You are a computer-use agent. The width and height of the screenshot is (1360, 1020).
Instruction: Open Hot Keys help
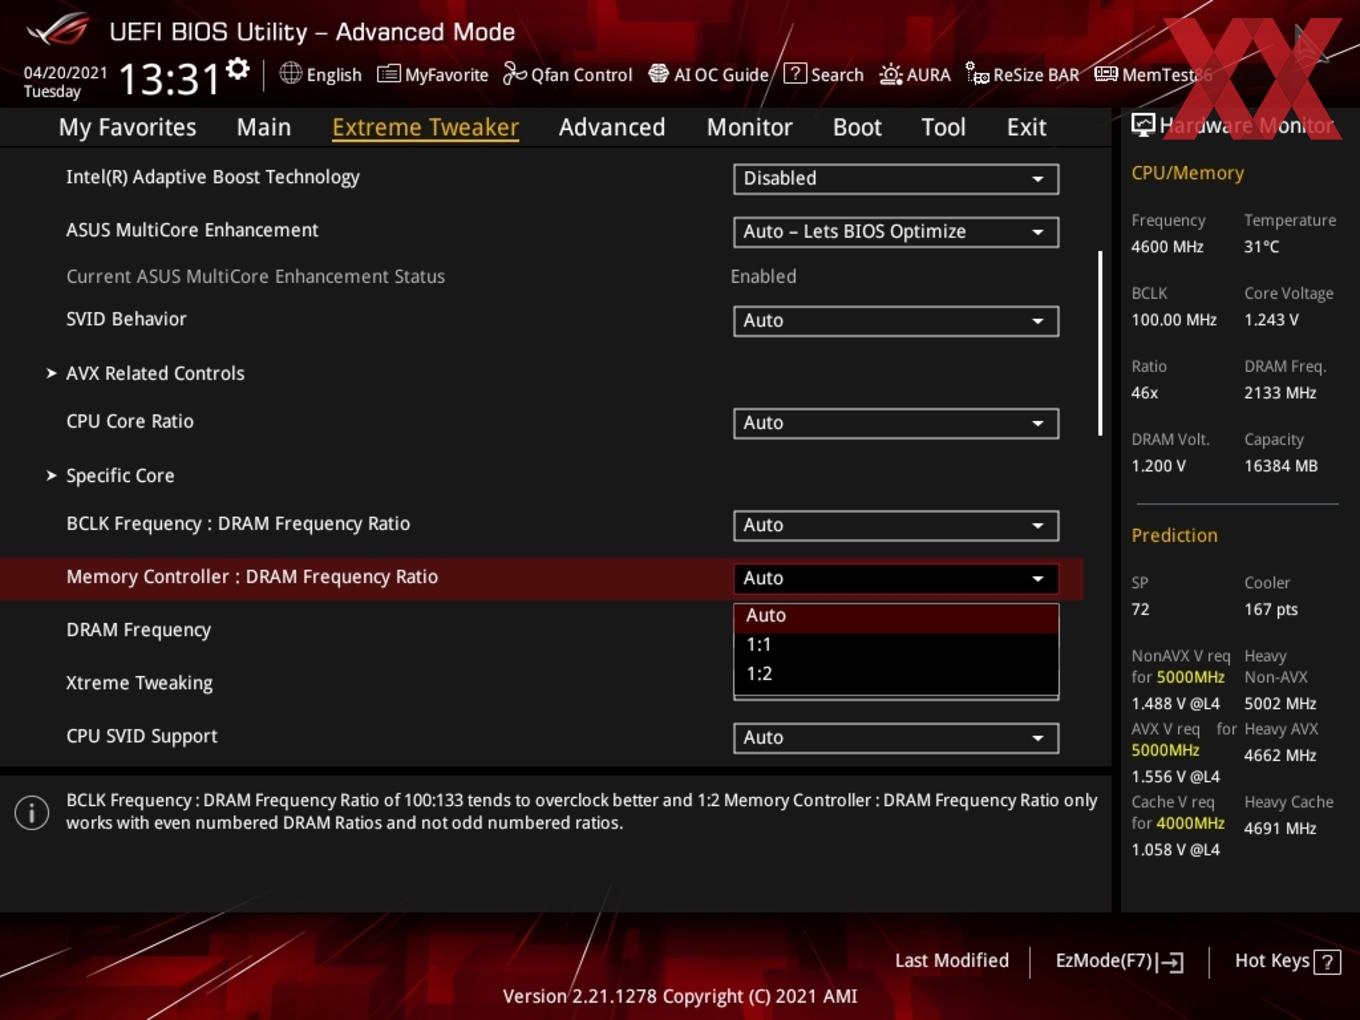tap(1287, 961)
